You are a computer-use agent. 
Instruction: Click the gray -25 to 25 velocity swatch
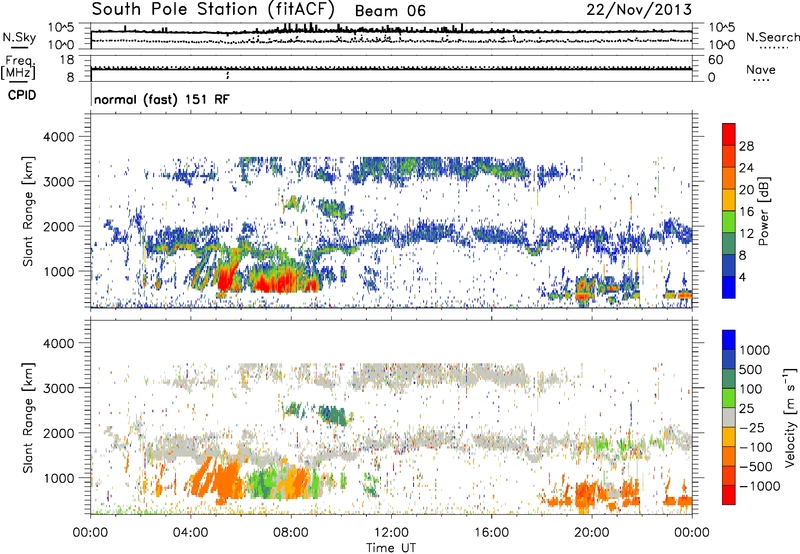729,417
